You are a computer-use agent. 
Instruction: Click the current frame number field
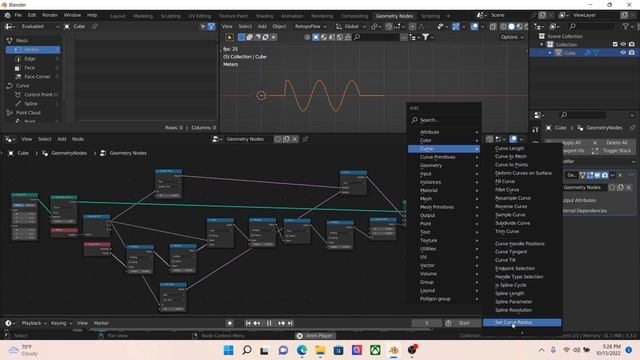[x=427, y=323]
